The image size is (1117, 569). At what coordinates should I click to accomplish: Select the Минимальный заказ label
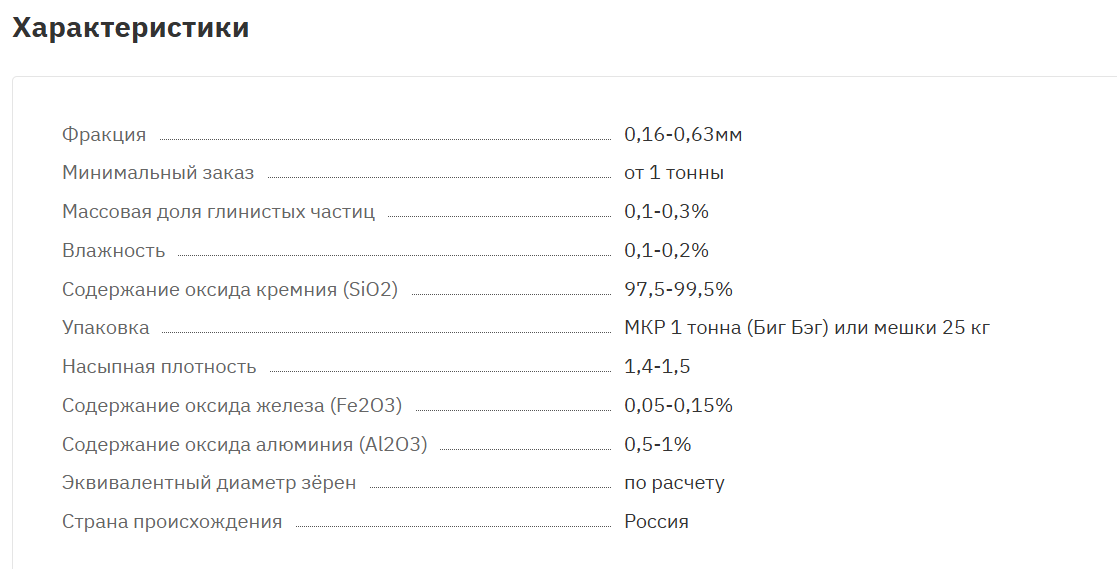coord(158,173)
